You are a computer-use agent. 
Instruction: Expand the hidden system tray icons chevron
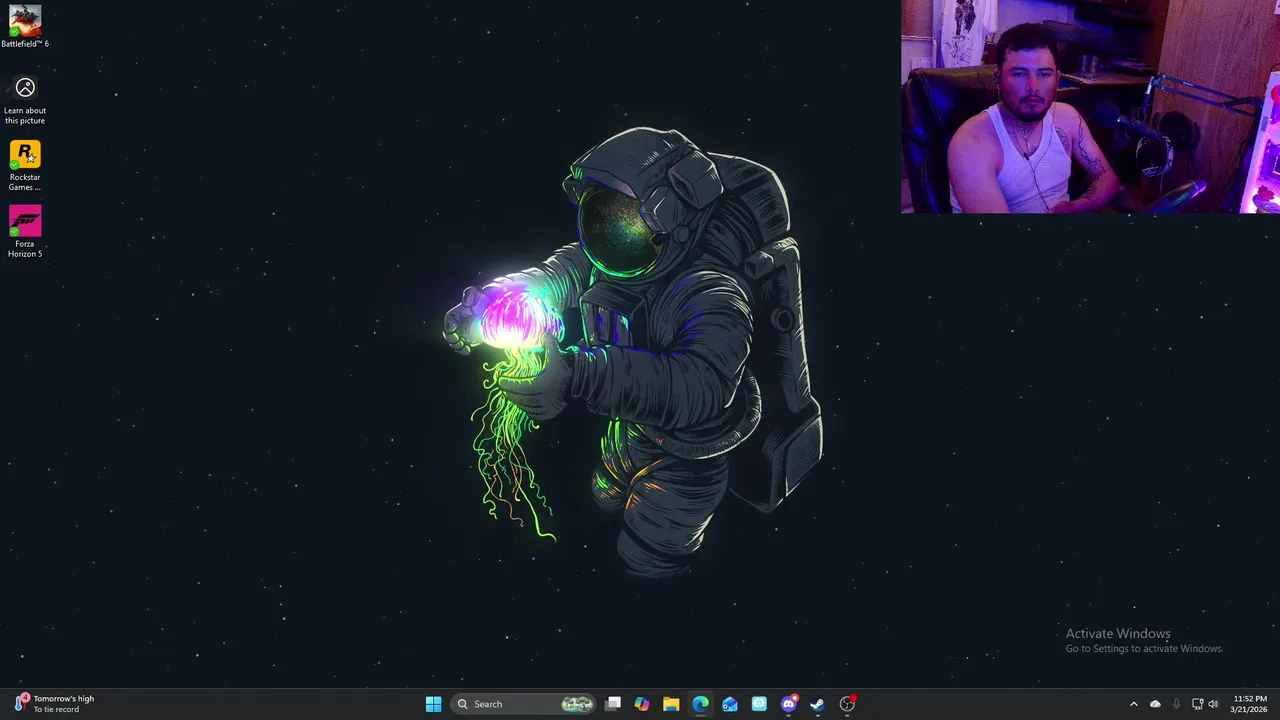(1133, 704)
